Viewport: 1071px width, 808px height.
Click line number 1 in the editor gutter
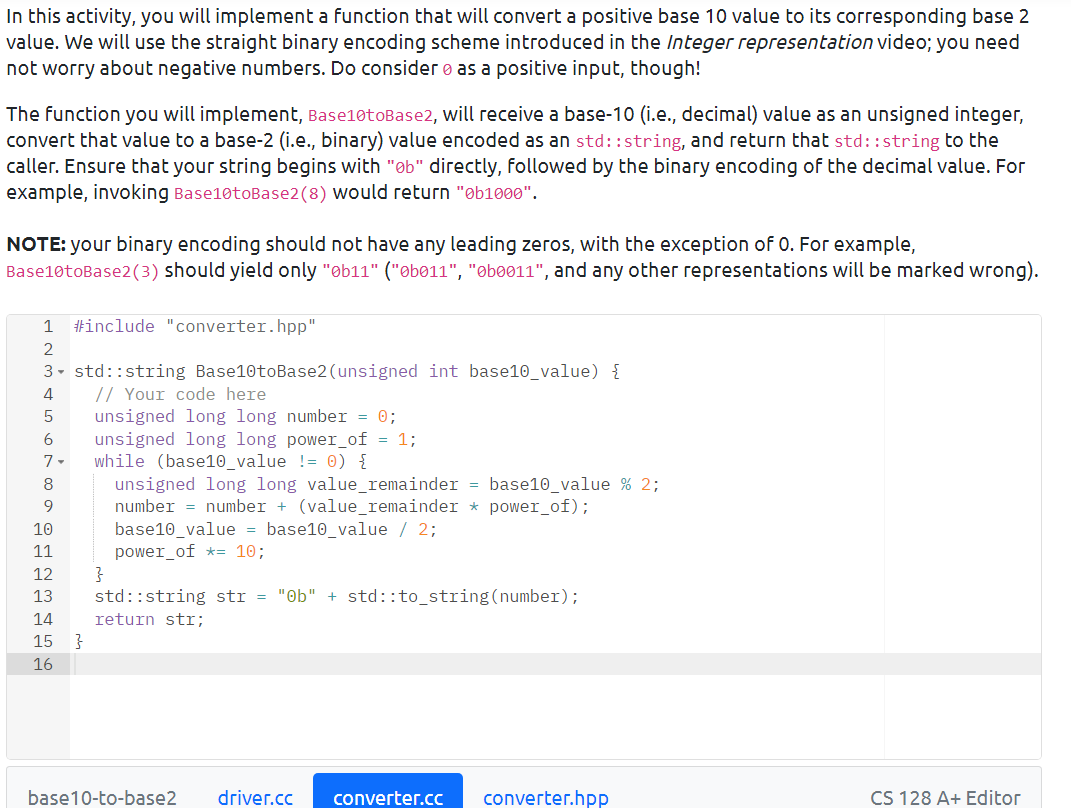coord(47,325)
